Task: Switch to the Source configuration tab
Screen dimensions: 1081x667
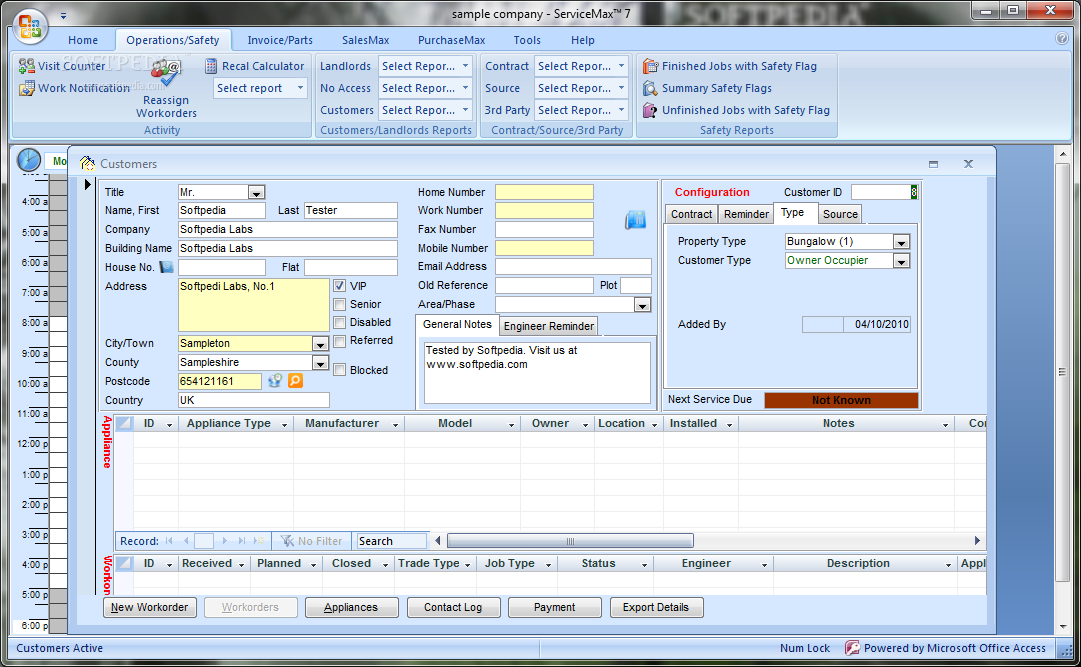Action: 840,214
